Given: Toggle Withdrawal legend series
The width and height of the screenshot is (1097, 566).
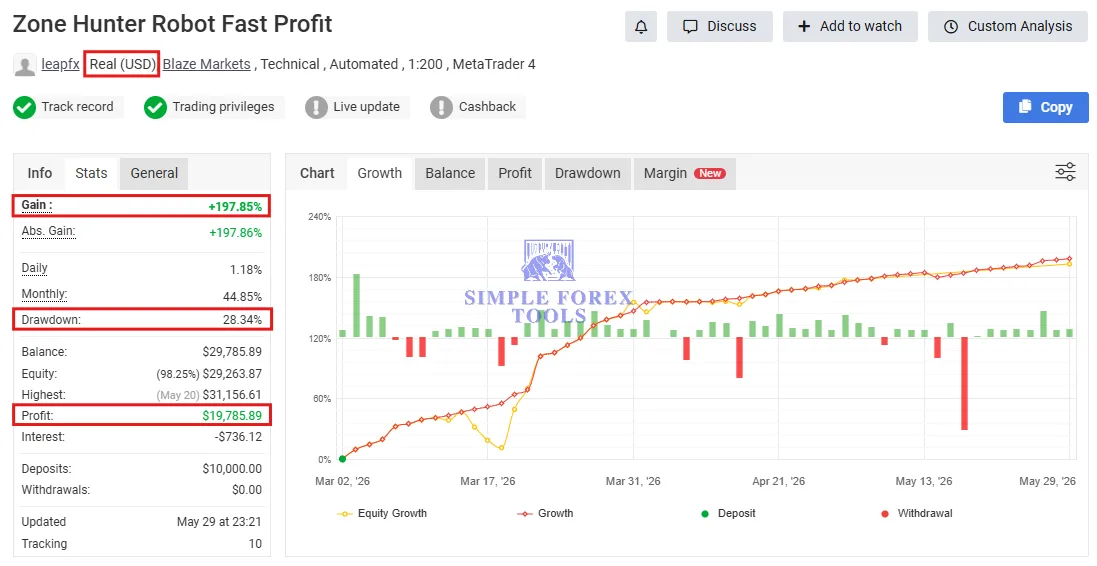Looking at the screenshot, I should pos(916,514).
